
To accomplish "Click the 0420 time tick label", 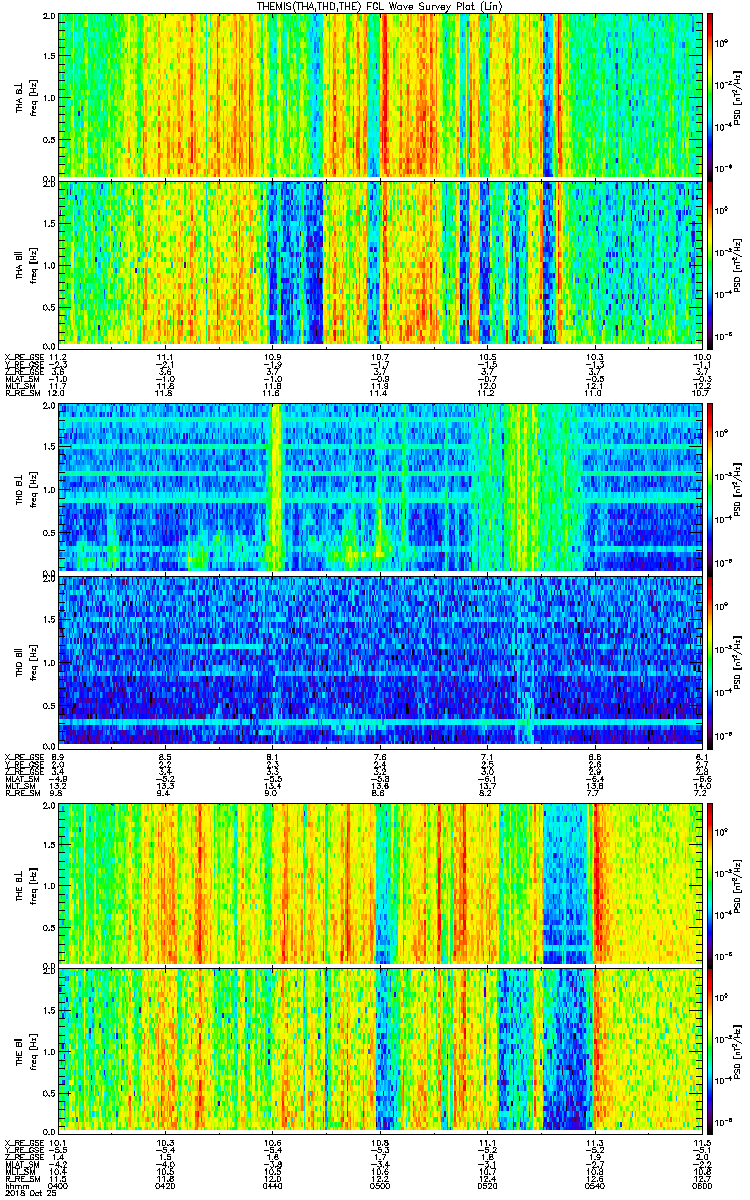I will click(165, 1184).
